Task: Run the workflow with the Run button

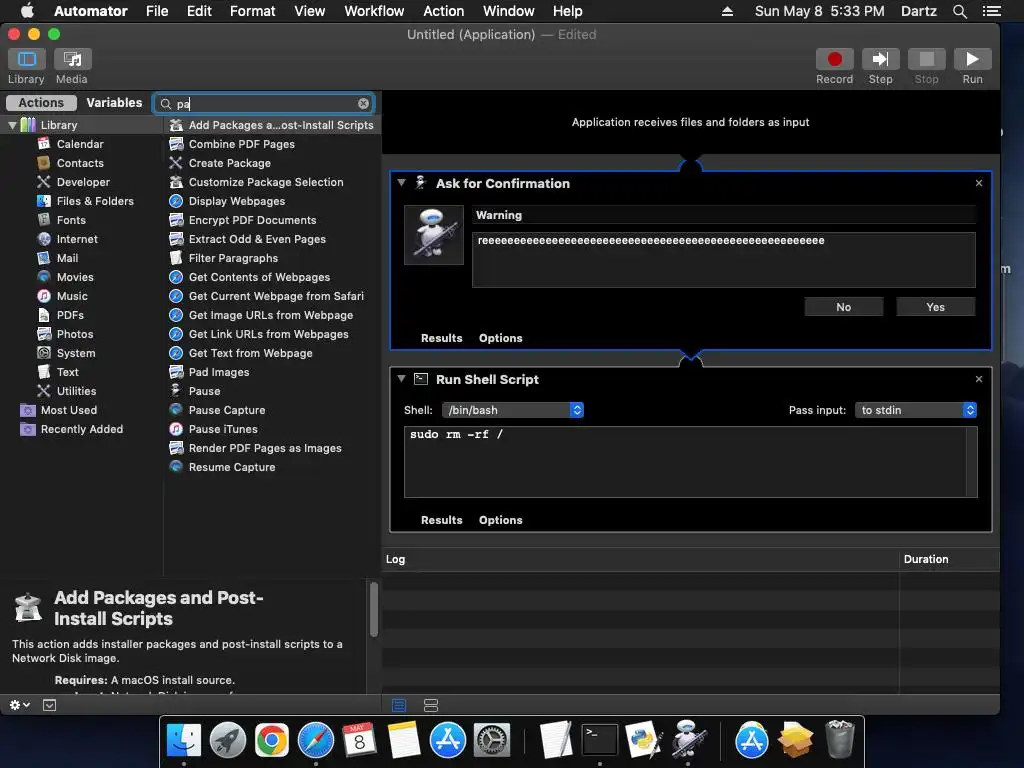Action: coord(972,59)
